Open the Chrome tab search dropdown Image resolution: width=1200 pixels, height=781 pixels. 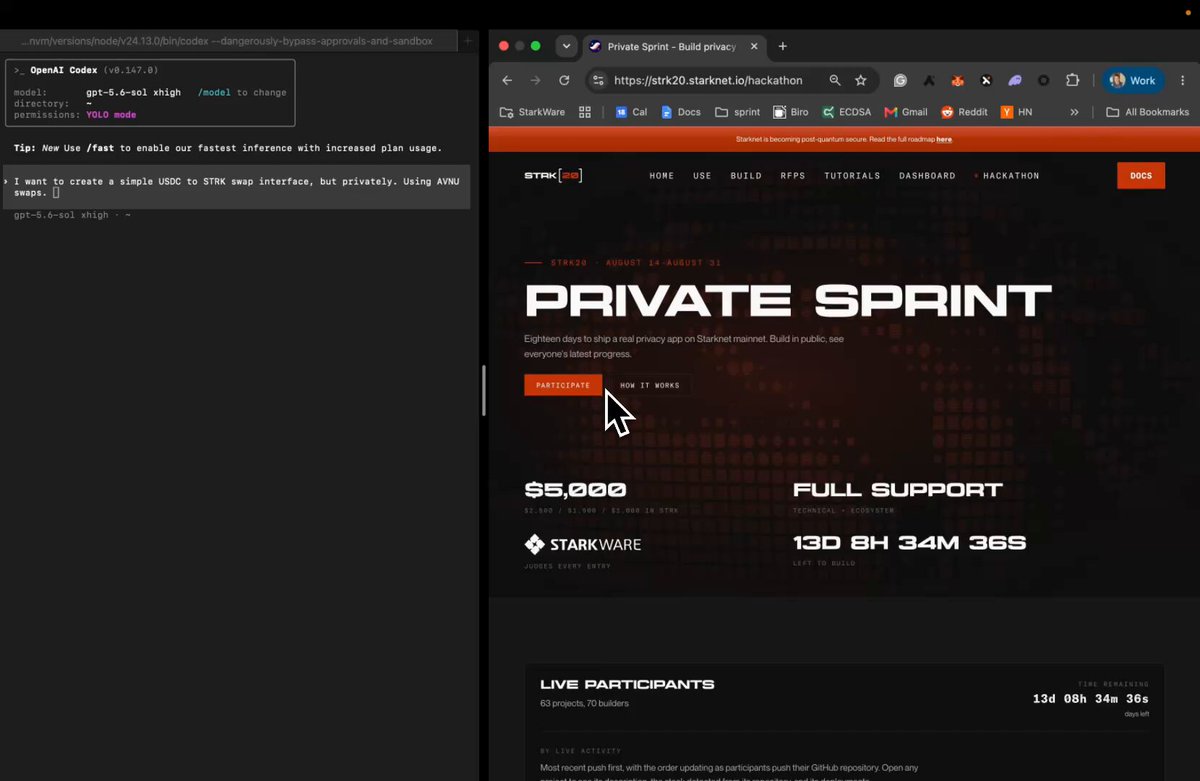[566, 46]
